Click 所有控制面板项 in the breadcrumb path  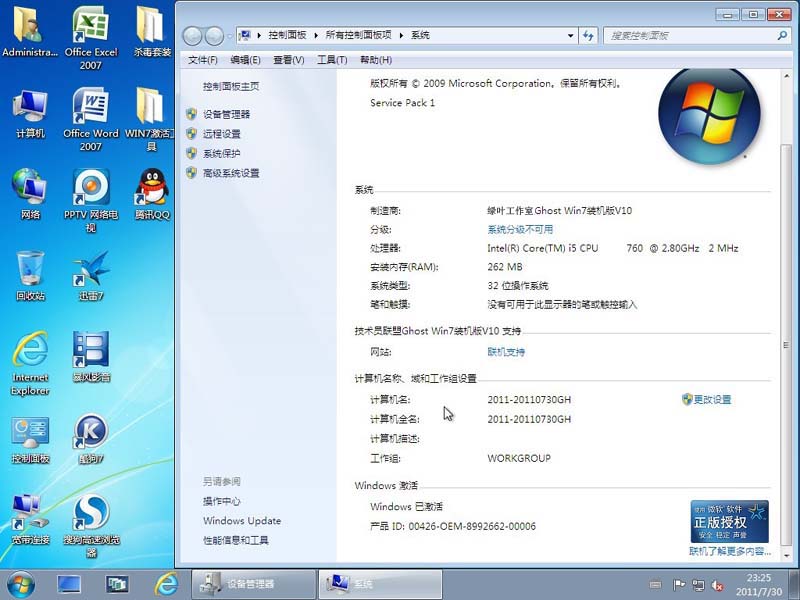pyautogui.click(x=358, y=35)
